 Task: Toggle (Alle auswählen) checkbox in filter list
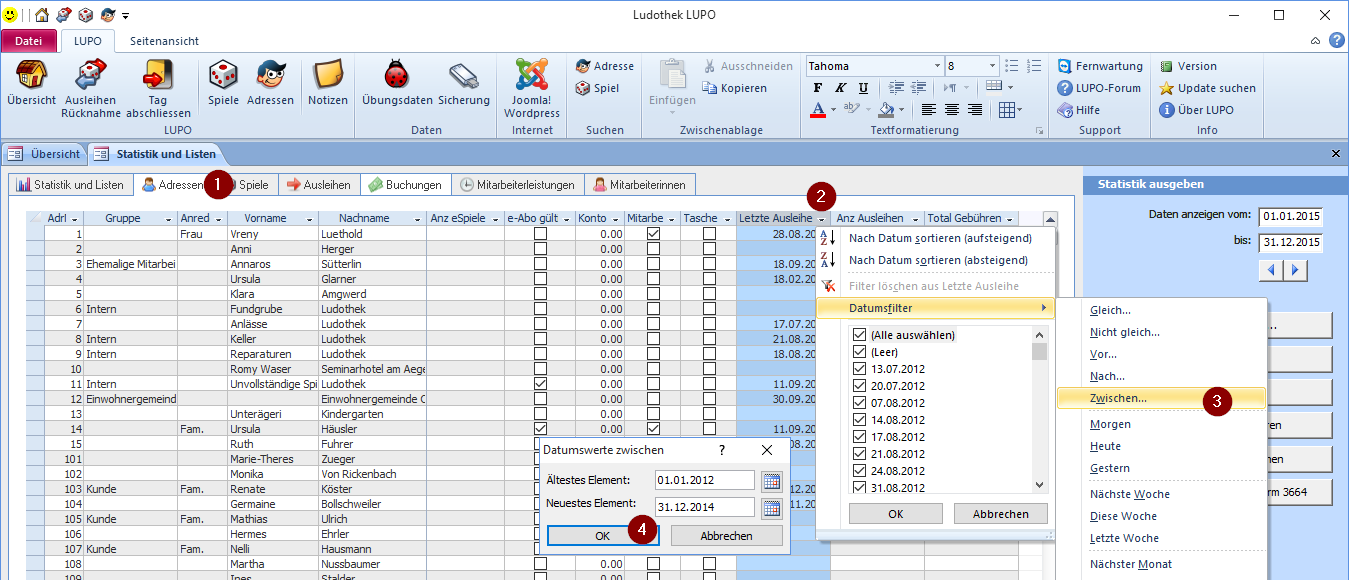[x=859, y=335]
